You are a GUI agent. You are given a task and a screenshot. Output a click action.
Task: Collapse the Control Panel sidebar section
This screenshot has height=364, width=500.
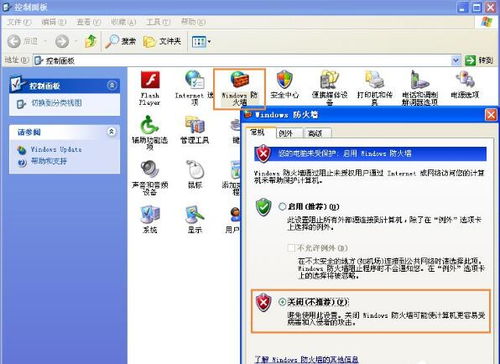click(x=112, y=85)
